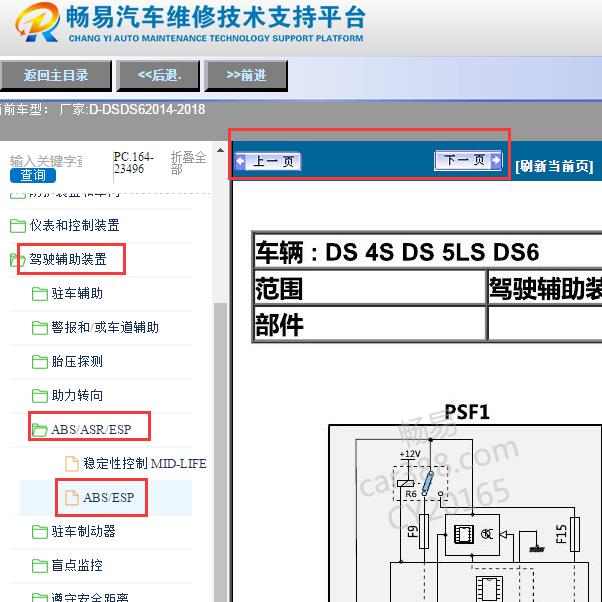The image size is (602, 602).
Task: Click folder icon beside 警报和/或车道辅助
Action: pyautogui.click(x=40, y=328)
